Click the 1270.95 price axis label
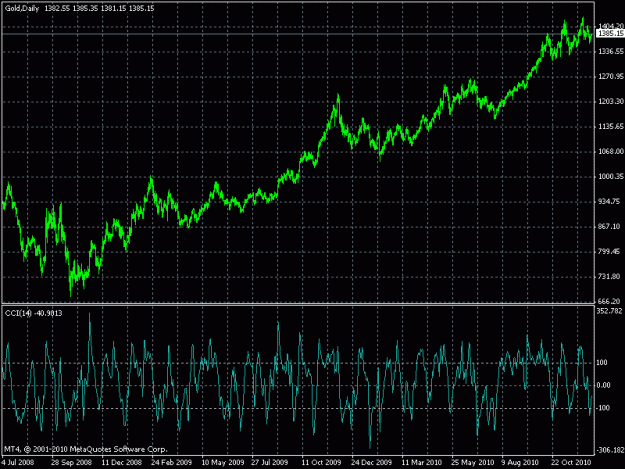Screen dimensions: 625x469 (x=611, y=77)
